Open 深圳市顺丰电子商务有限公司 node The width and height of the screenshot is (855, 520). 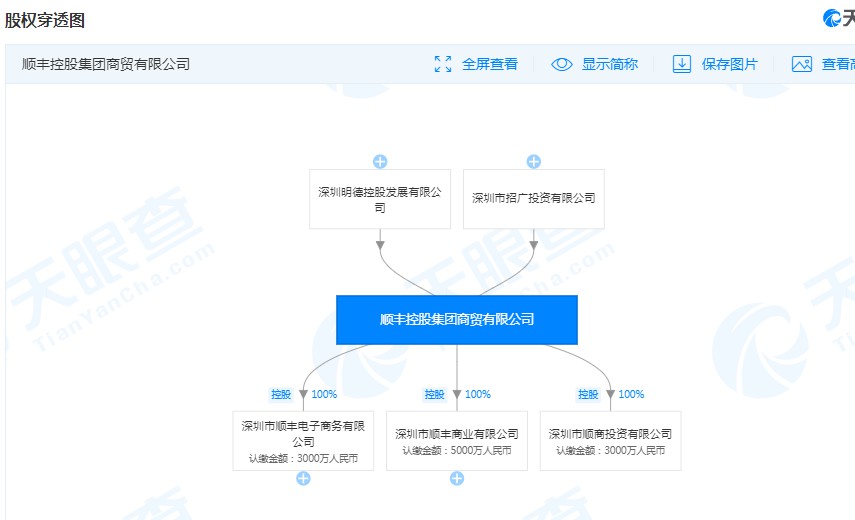(303, 440)
